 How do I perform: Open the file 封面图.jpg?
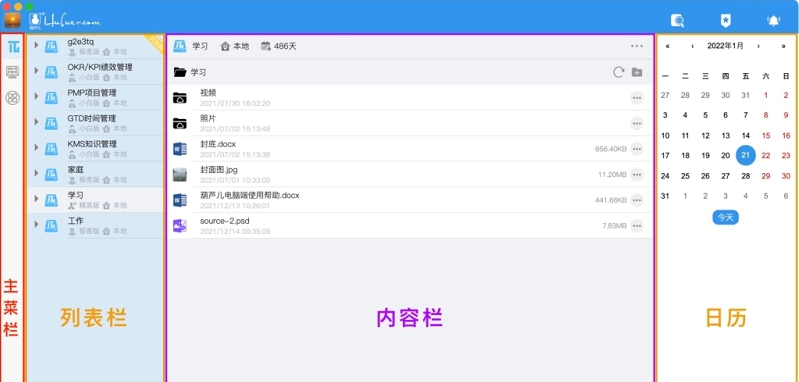point(410,174)
